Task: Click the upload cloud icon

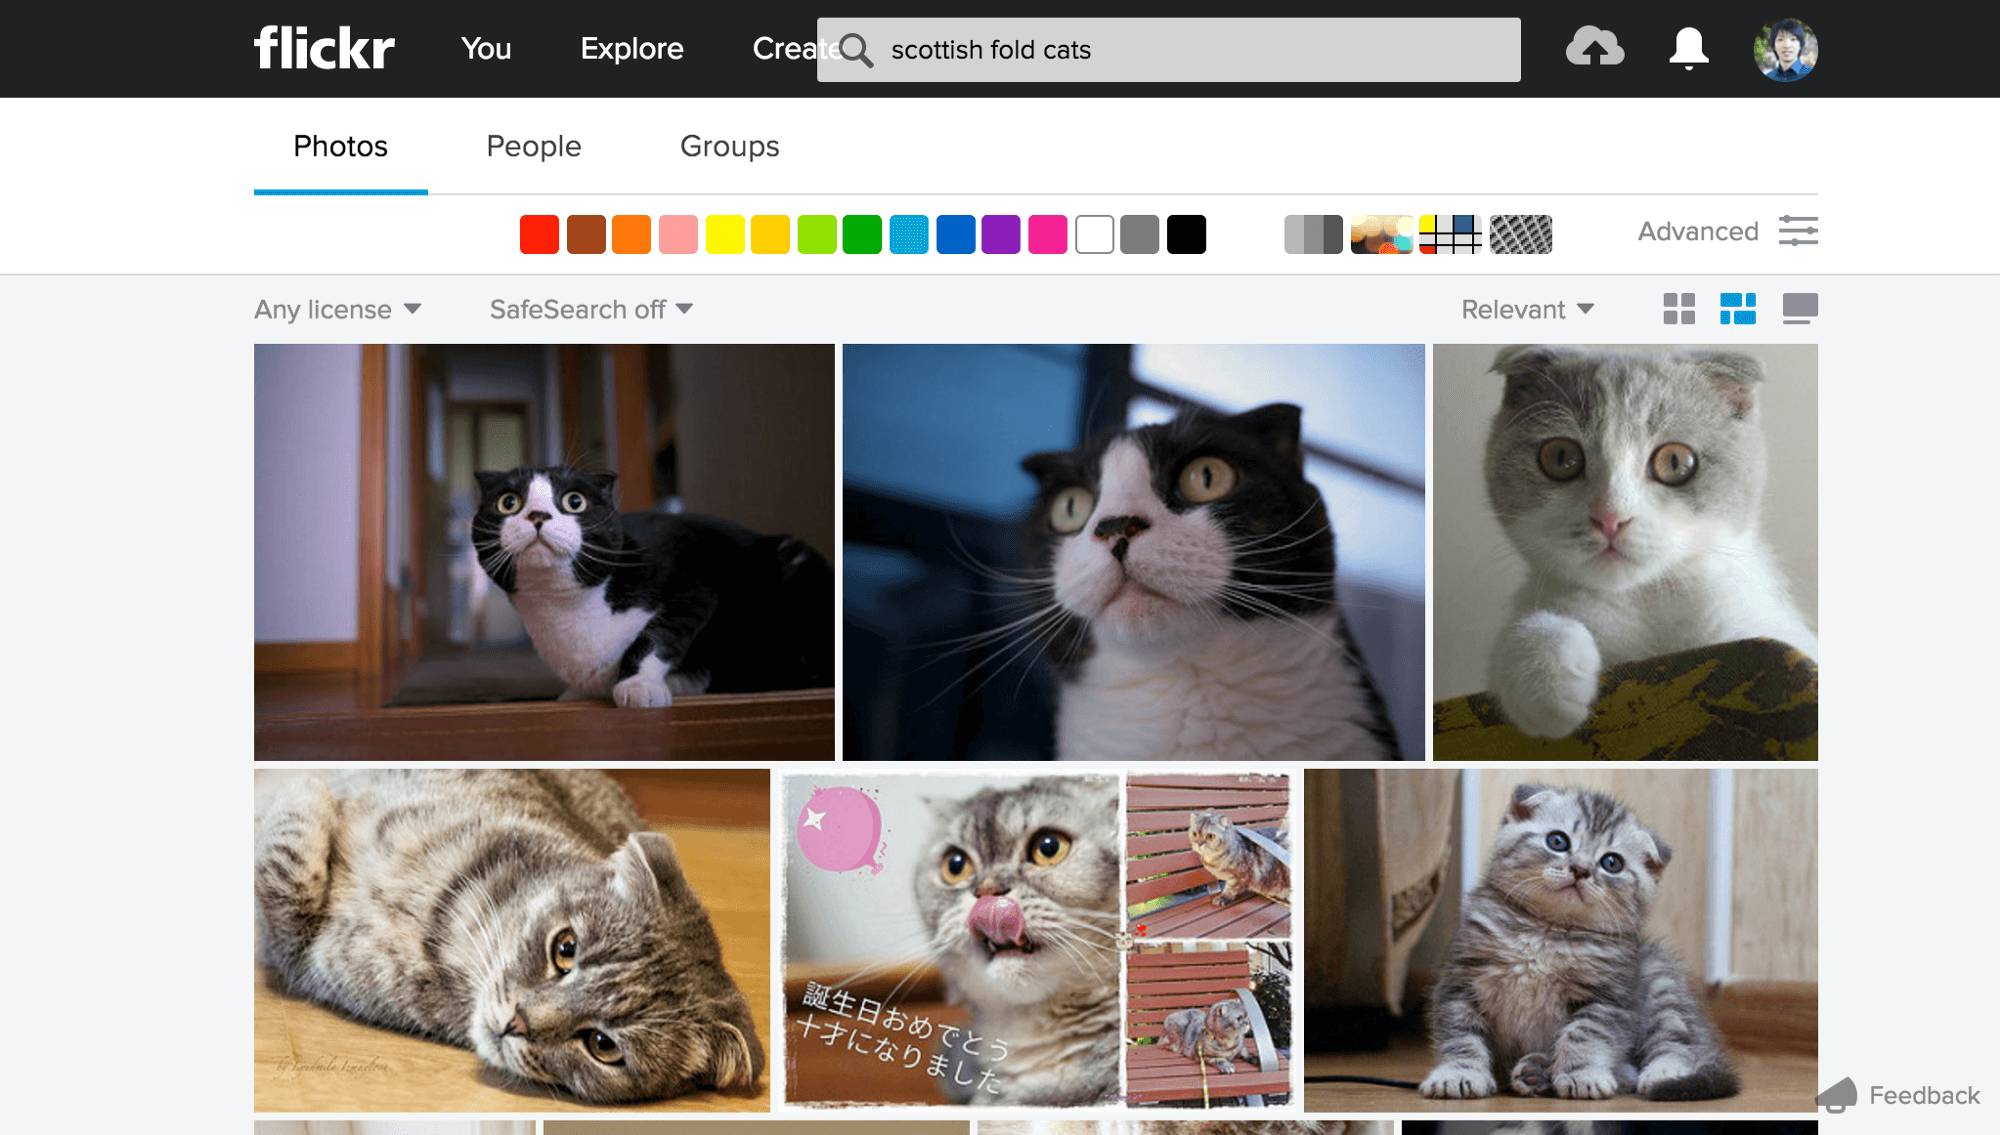Action: (1594, 48)
